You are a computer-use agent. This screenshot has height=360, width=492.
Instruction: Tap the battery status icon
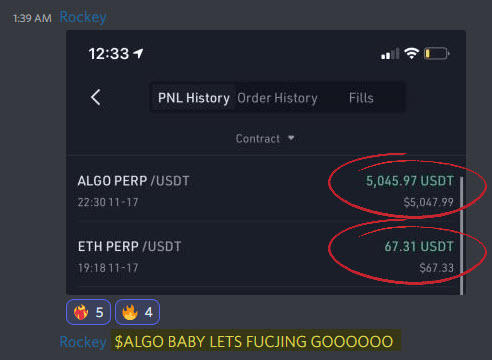click(437, 54)
